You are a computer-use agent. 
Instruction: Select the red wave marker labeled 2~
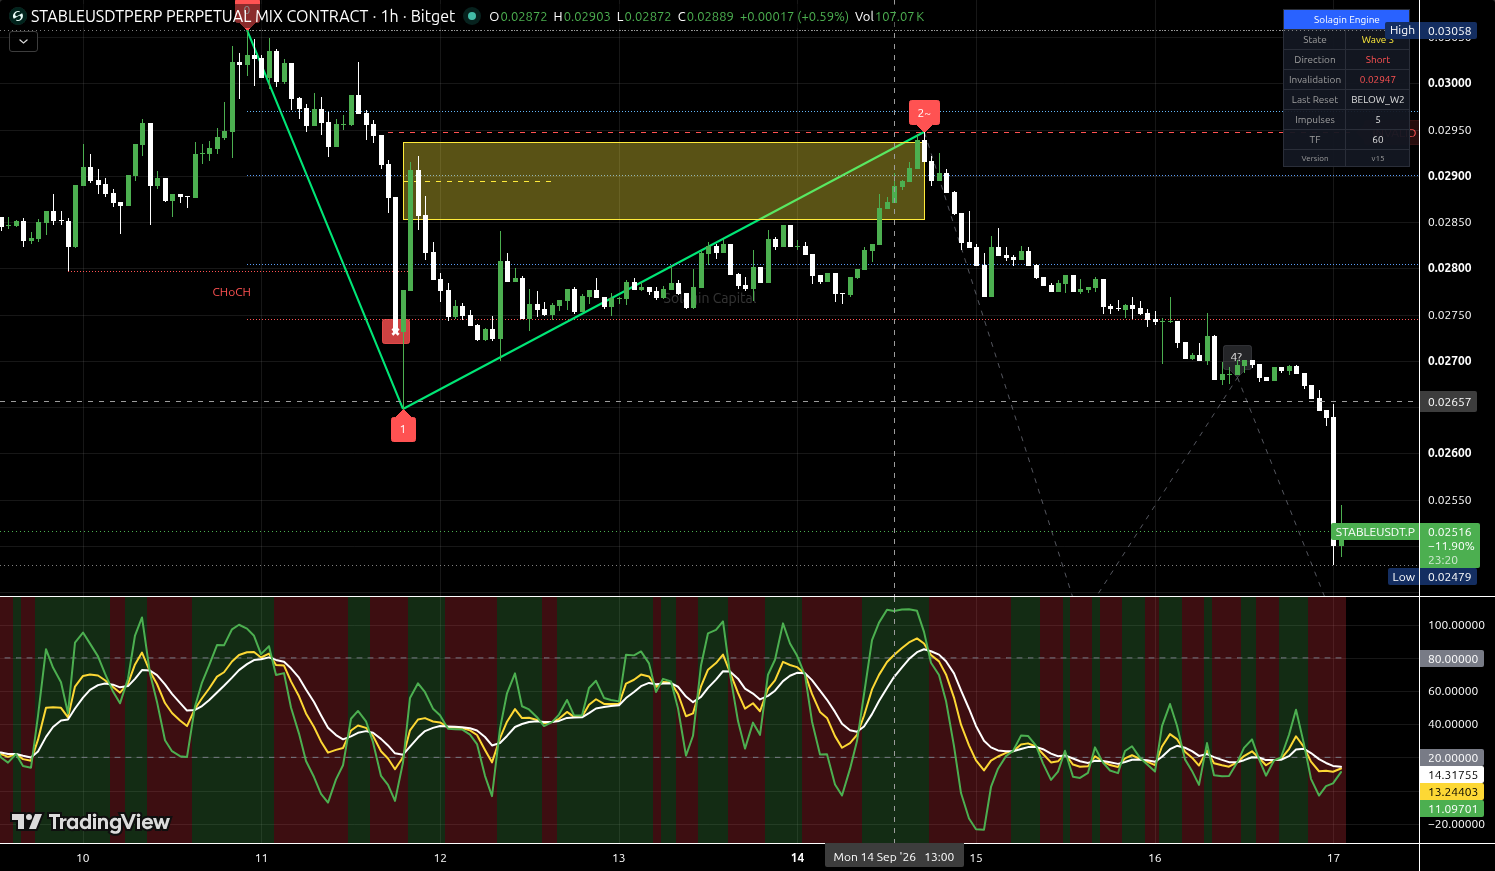point(924,115)
